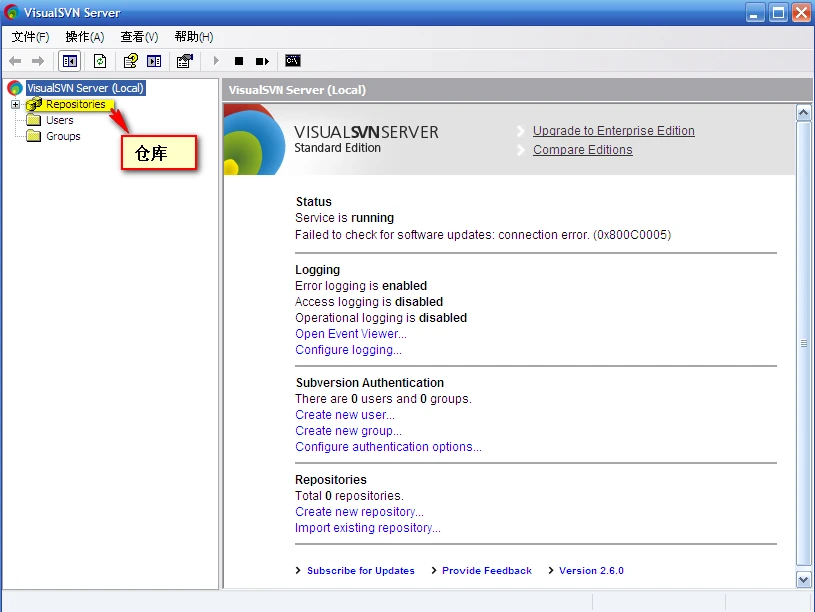Screen dimensions: 815x612
Task: Click the failed software updates error text
Action: (483, 235)
